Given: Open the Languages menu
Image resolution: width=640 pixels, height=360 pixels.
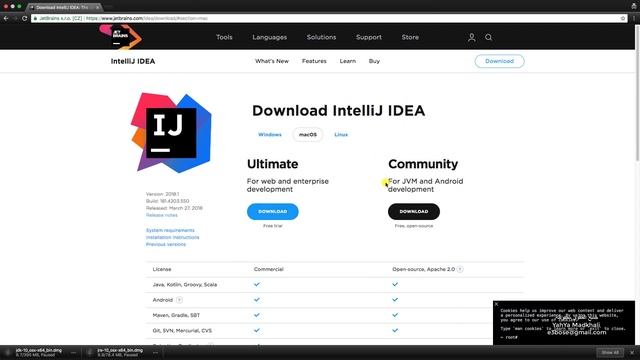Looking at the screenshot, I should [269, 37].
